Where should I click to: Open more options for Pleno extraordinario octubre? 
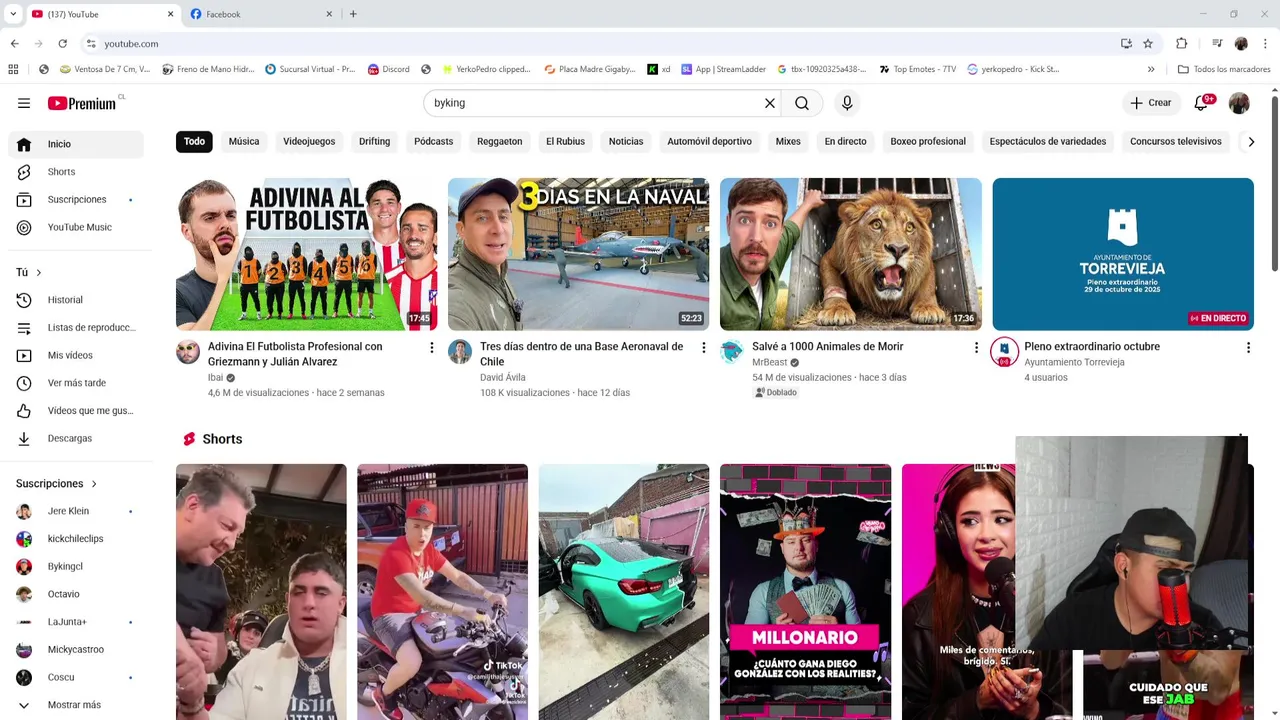pyautogui.click(x=1248, y=347)
